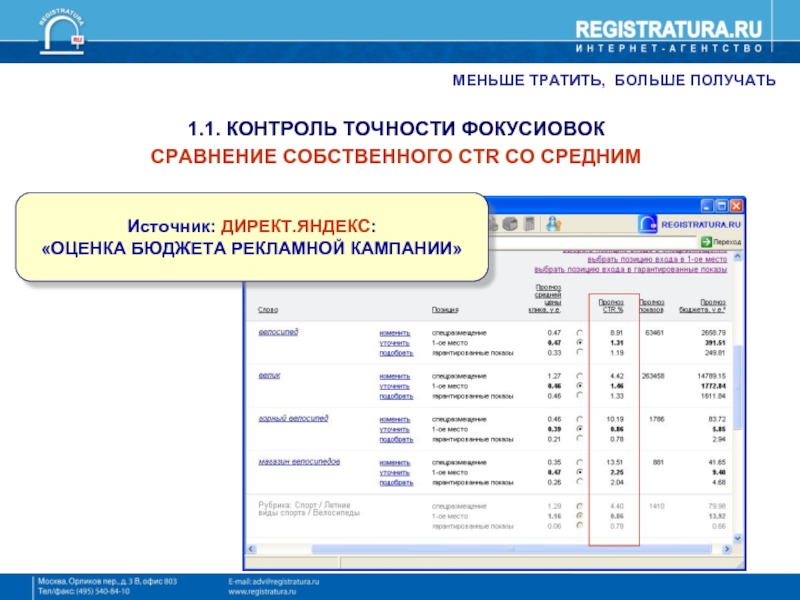Minimize the embedded browser window
The height and width of the screenshot is (600, 800).
pyautogui.click(x=707, y=206)
